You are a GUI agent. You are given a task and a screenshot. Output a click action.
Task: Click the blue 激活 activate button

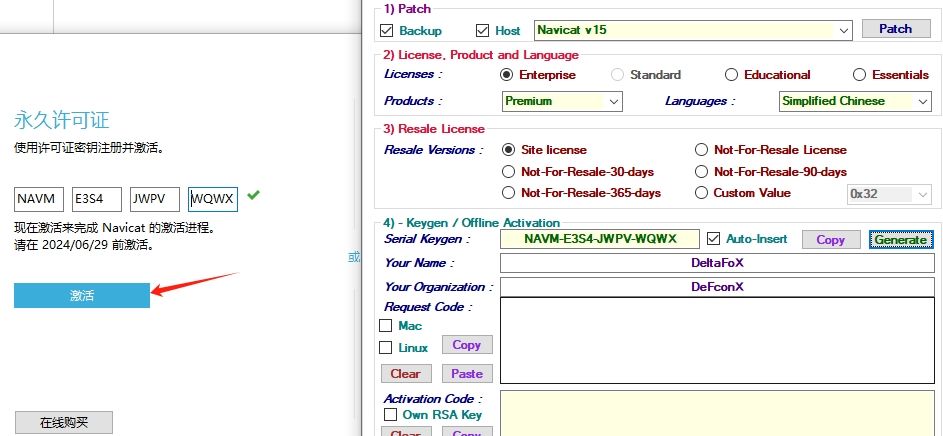82,295
